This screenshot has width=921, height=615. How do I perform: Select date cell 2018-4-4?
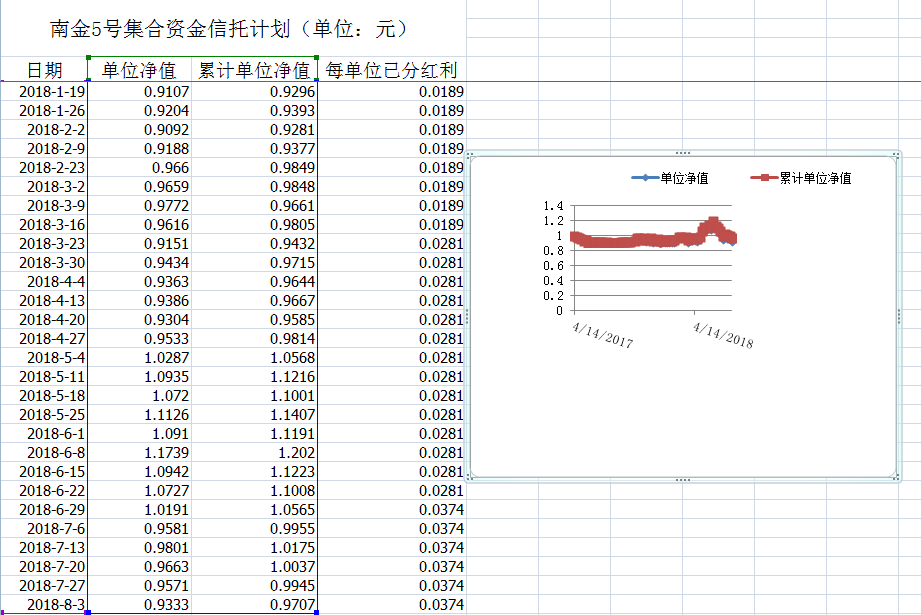tap(44, 281)
